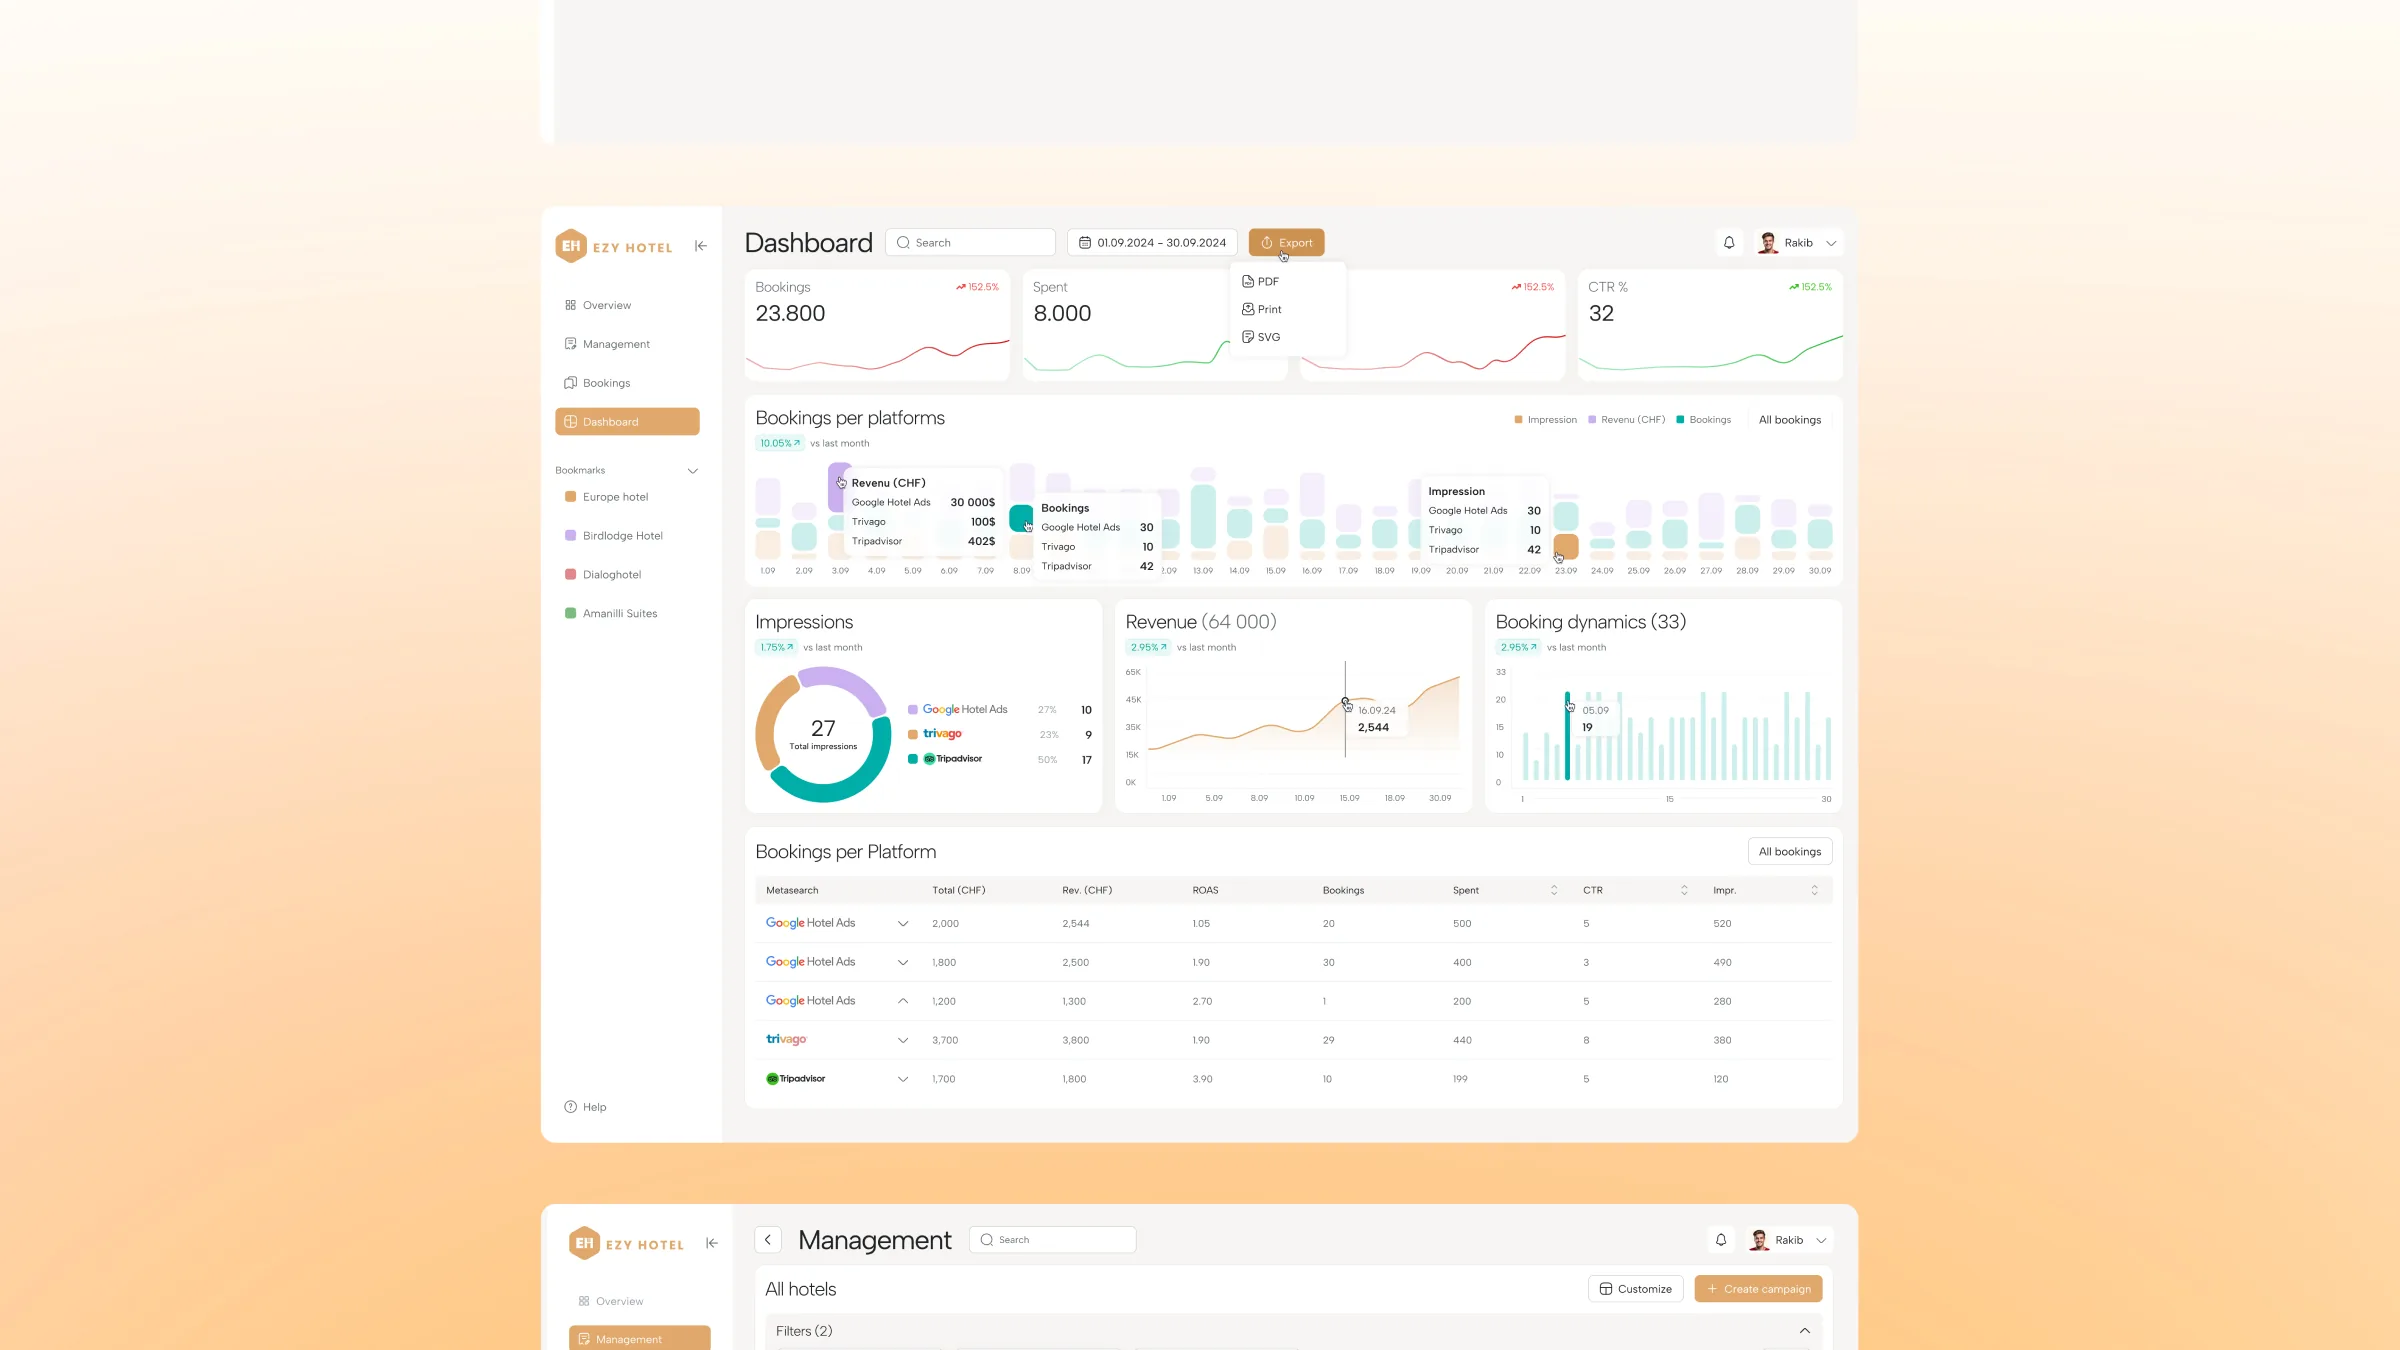Screen dimensions: 2400x1350
Task: Click the SVG icon in export menu
Action: pyautogui.click(x=1248, y=337)
